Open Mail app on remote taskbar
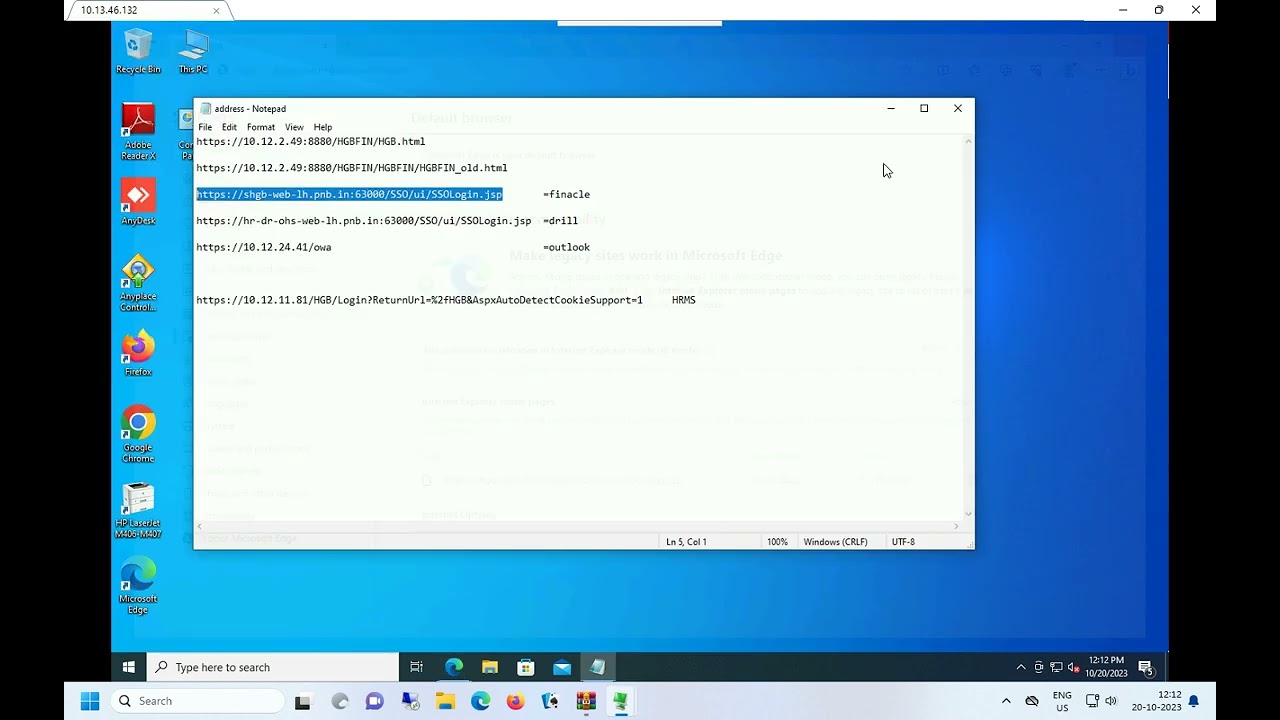The height and width of the screenshot is (720, 1280). point(561,667)
